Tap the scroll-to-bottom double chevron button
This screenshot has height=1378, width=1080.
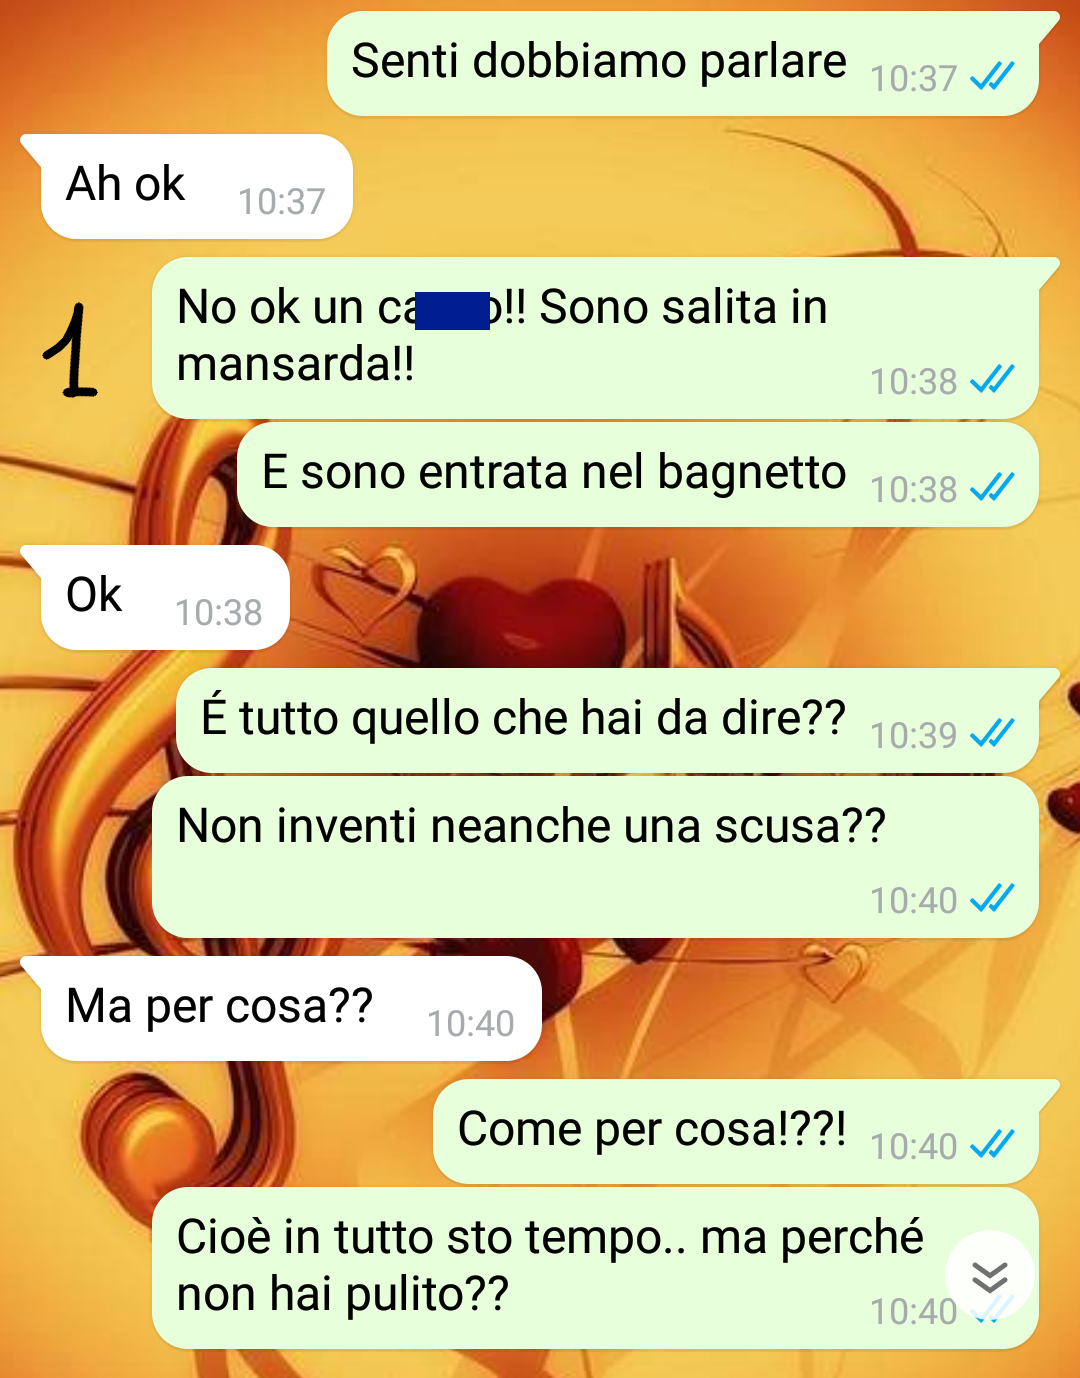point(990,1276)
